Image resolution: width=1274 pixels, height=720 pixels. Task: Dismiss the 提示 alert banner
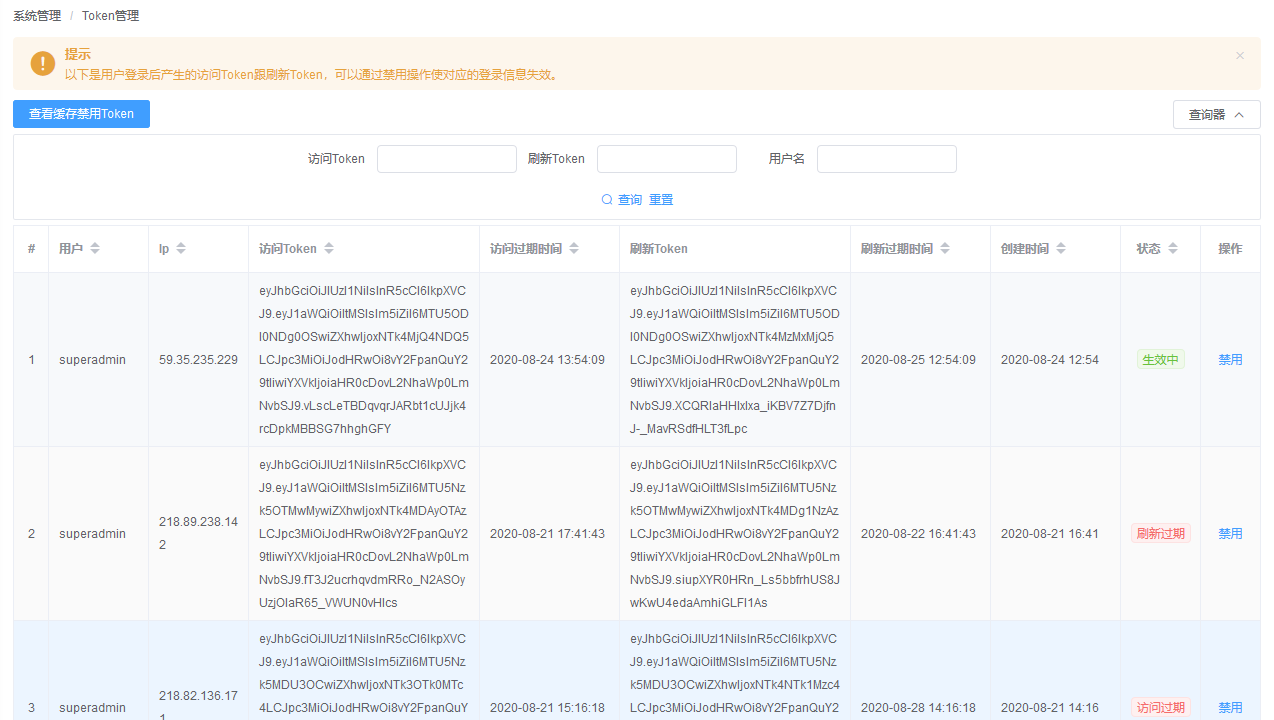point(1240,55)
